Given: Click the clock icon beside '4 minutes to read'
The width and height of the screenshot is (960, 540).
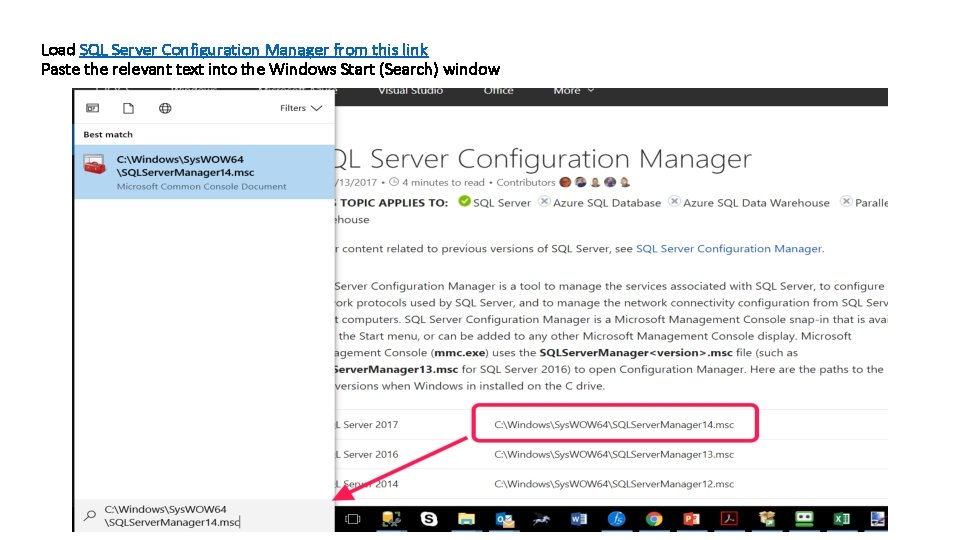Looking at the screenshot, I should 394,182.
